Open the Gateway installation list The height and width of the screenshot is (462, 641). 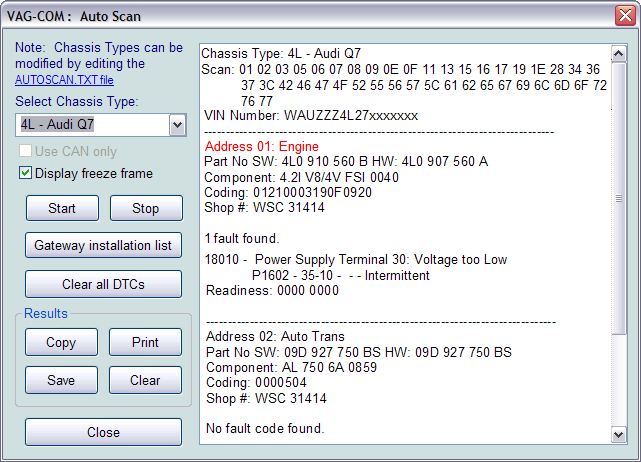coord(103,245)
